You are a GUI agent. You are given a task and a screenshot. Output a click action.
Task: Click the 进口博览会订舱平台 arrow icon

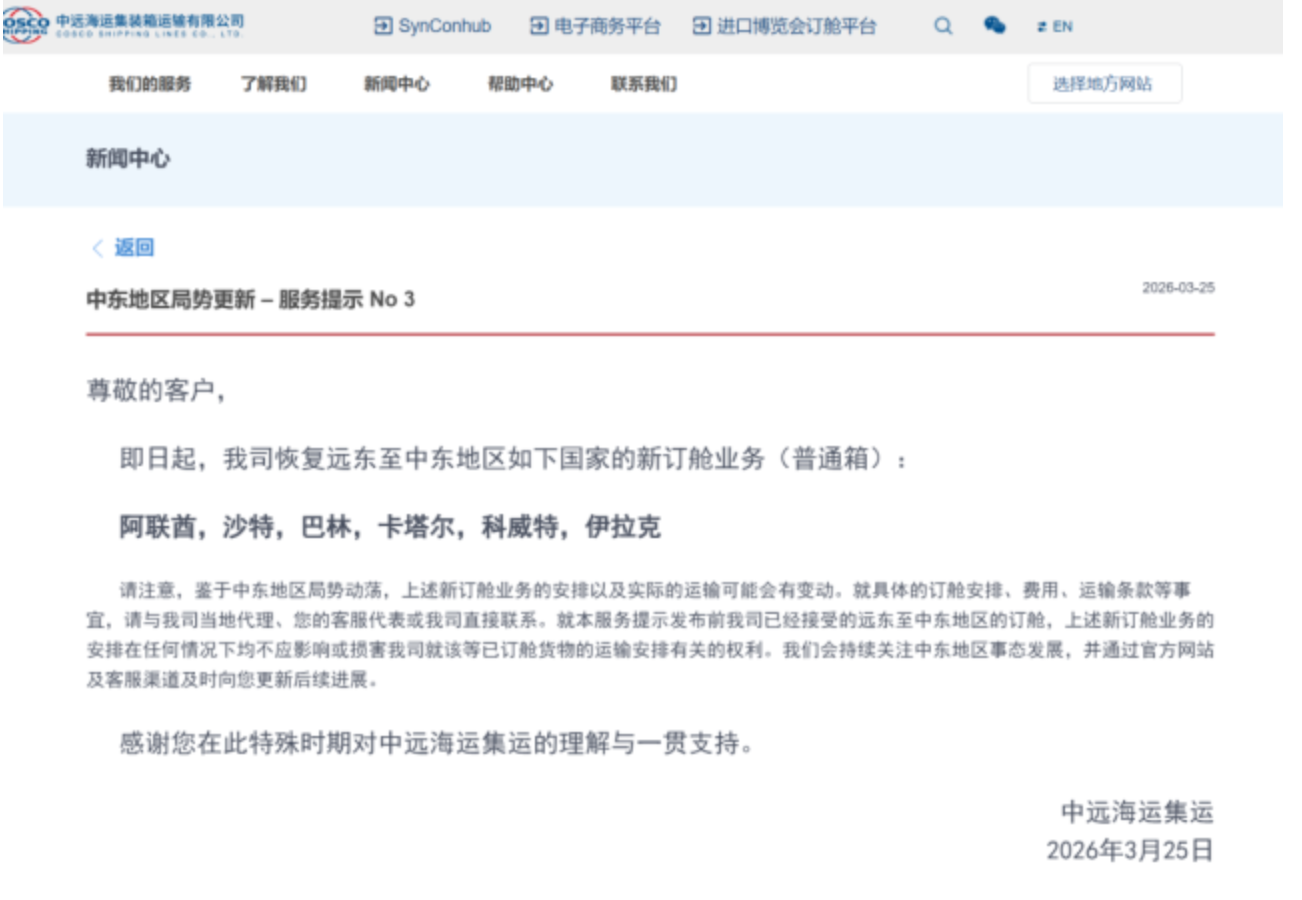pyautogui.click(x=702, y=26)
